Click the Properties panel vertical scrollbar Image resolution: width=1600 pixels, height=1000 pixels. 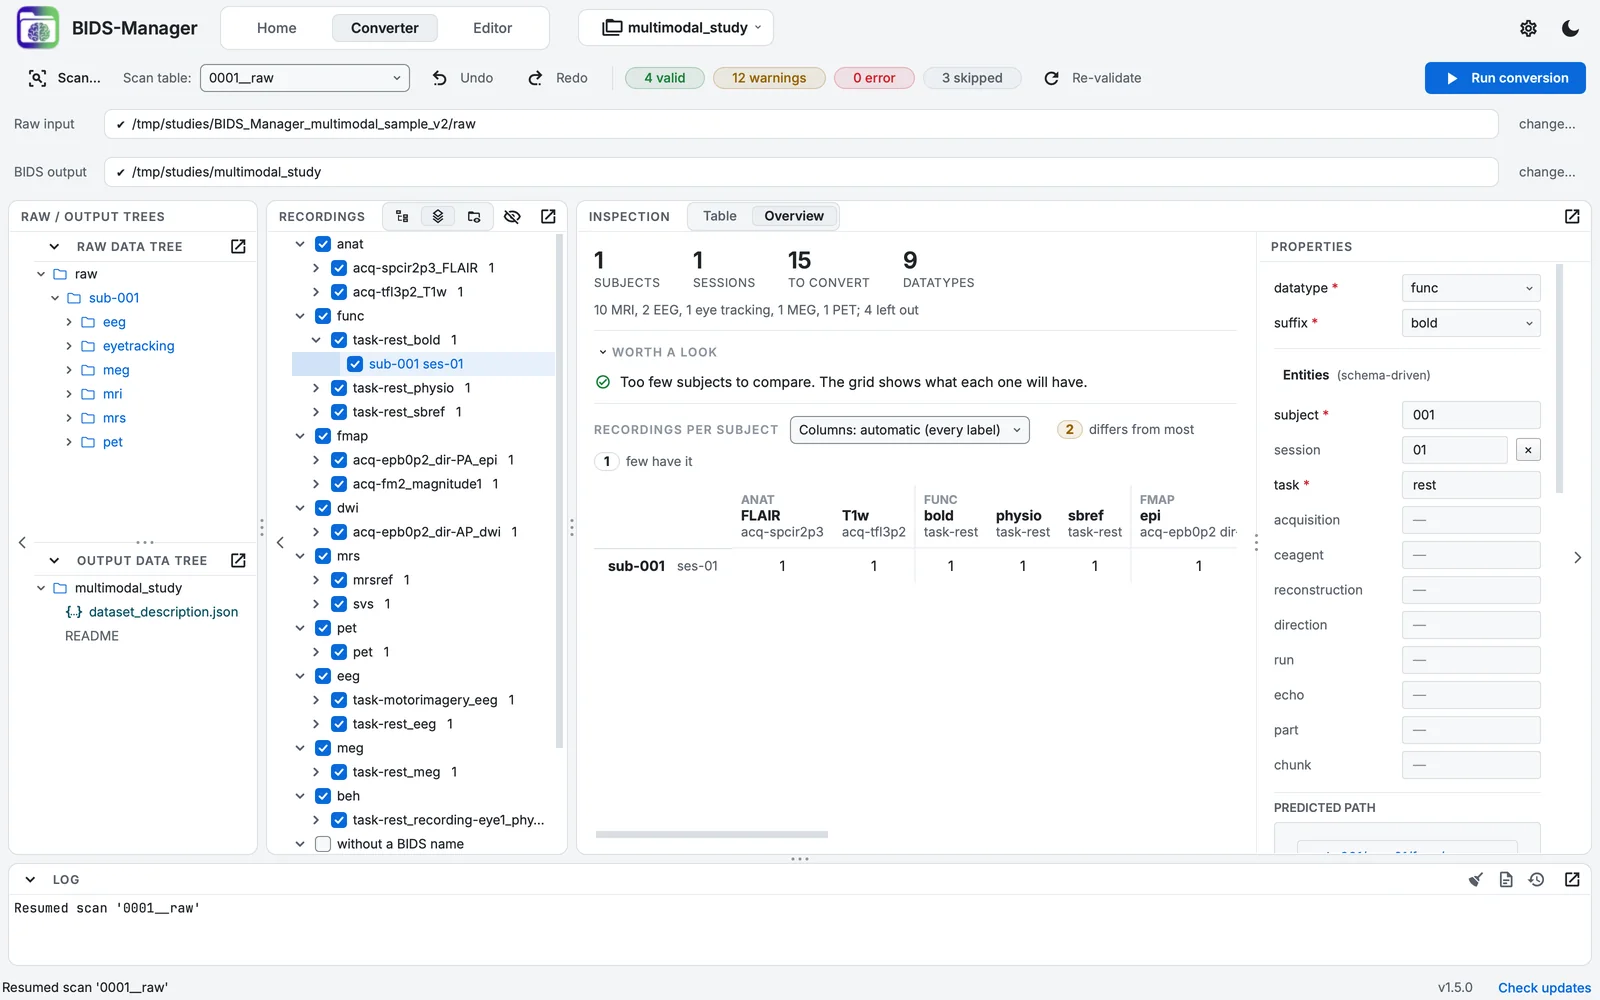(x=1559, y=380)
